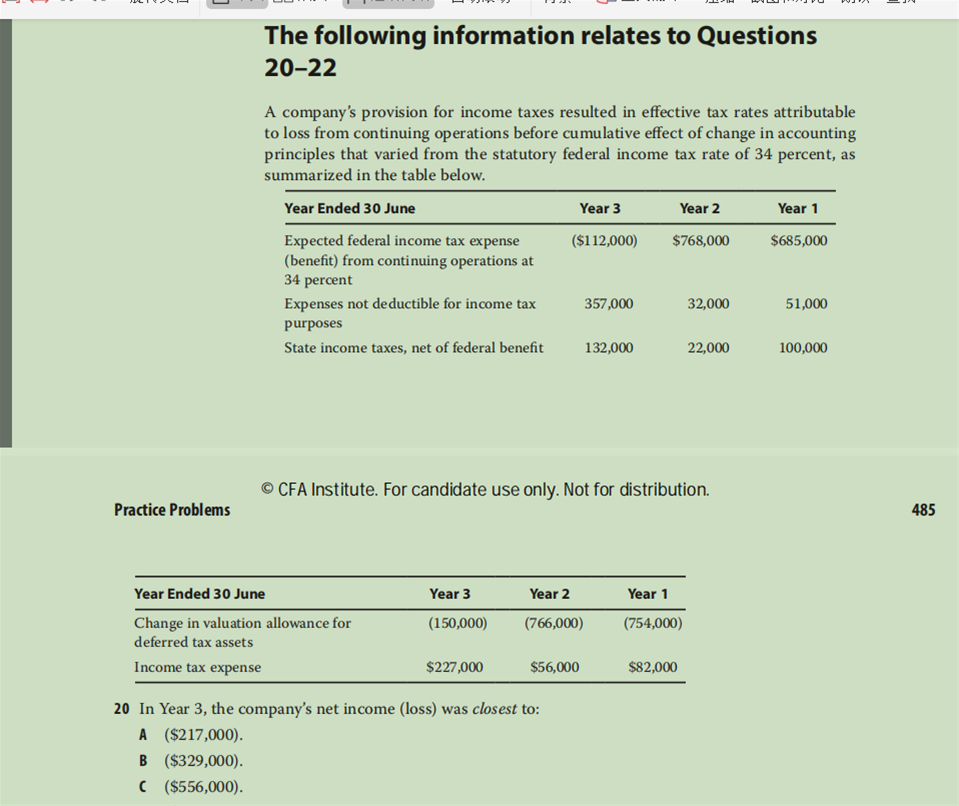
Task: Click the ($112,000) cell
Action: point(604,240)
